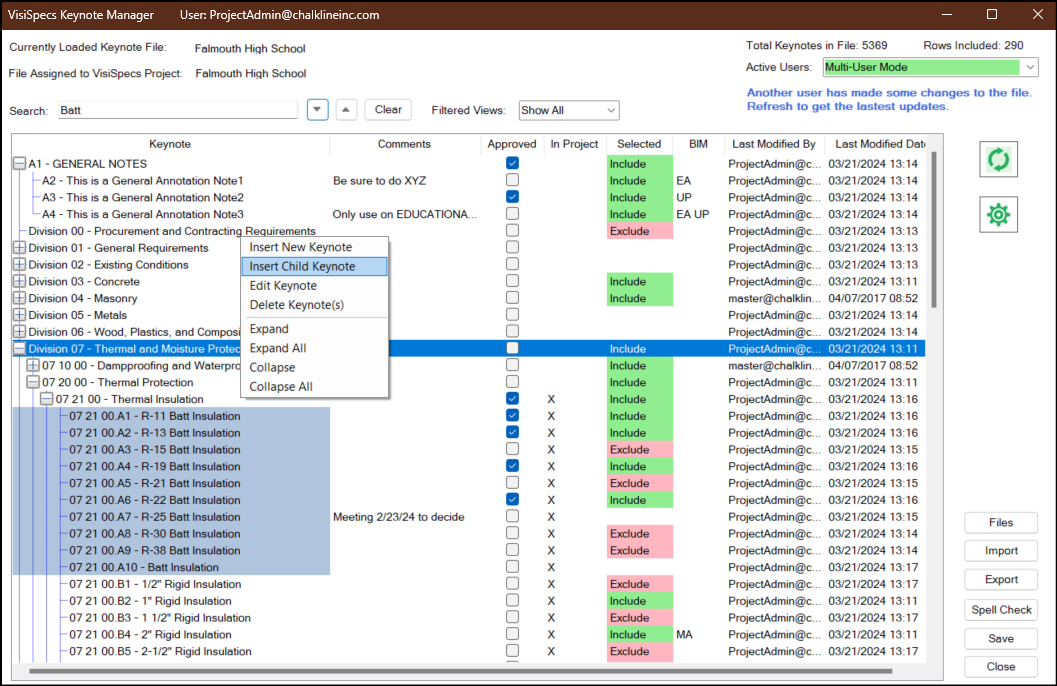Click the downward search arrow icon
The height and width of the screenshot is (686, 1057).
pos(317,109)
